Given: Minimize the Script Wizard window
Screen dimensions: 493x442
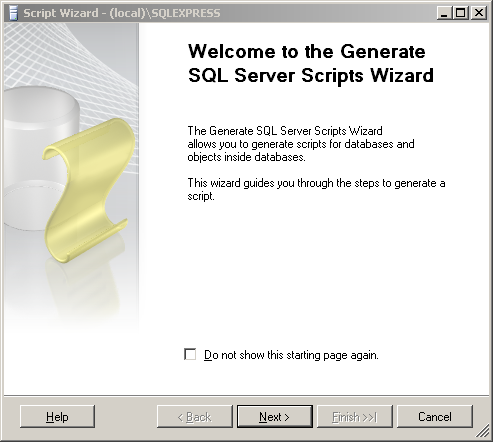Looking at the screenshot, I should click(444, 13).
